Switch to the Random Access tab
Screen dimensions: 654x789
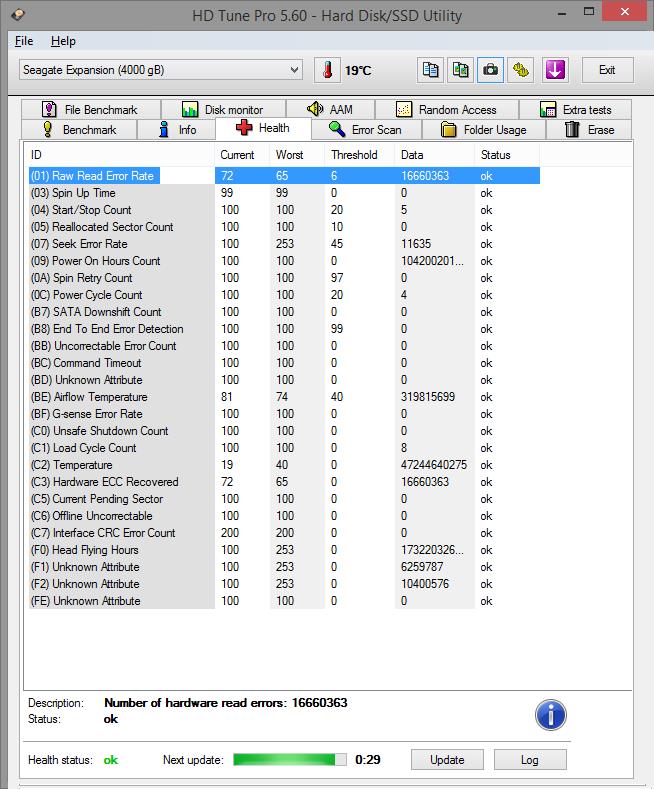tap(447, 109)
